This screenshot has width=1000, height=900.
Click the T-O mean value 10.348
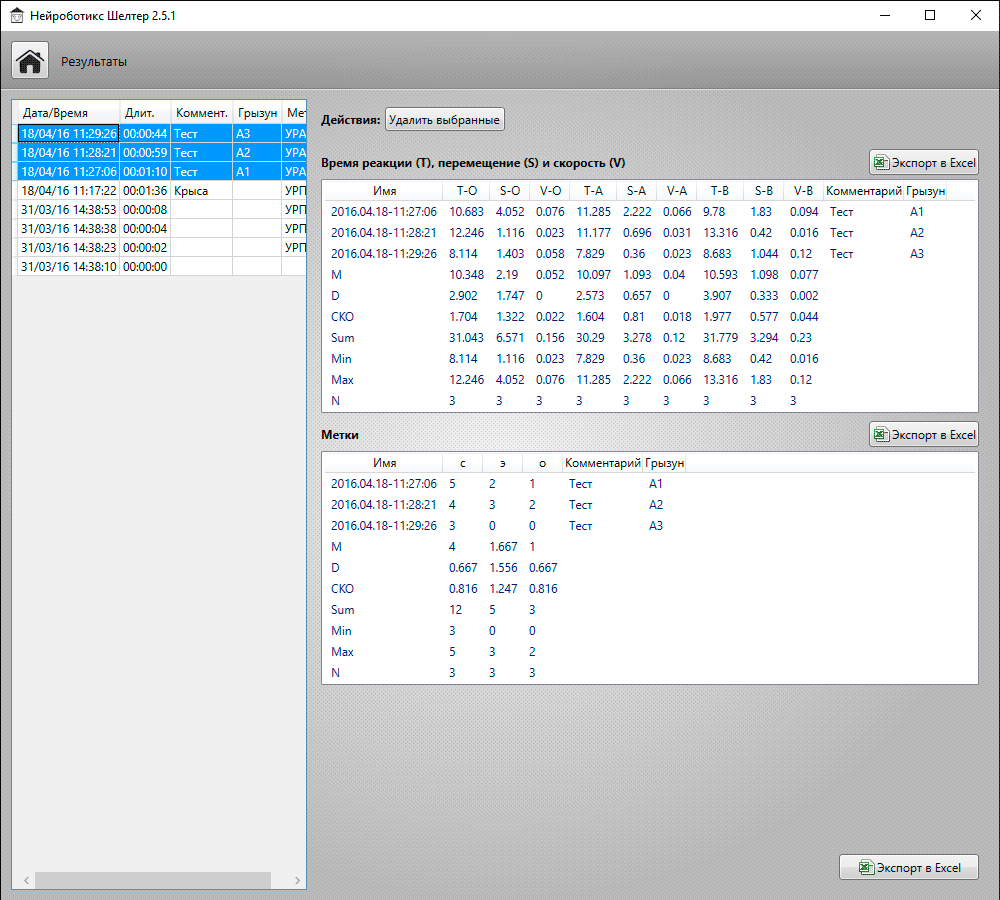coord(466,275)
